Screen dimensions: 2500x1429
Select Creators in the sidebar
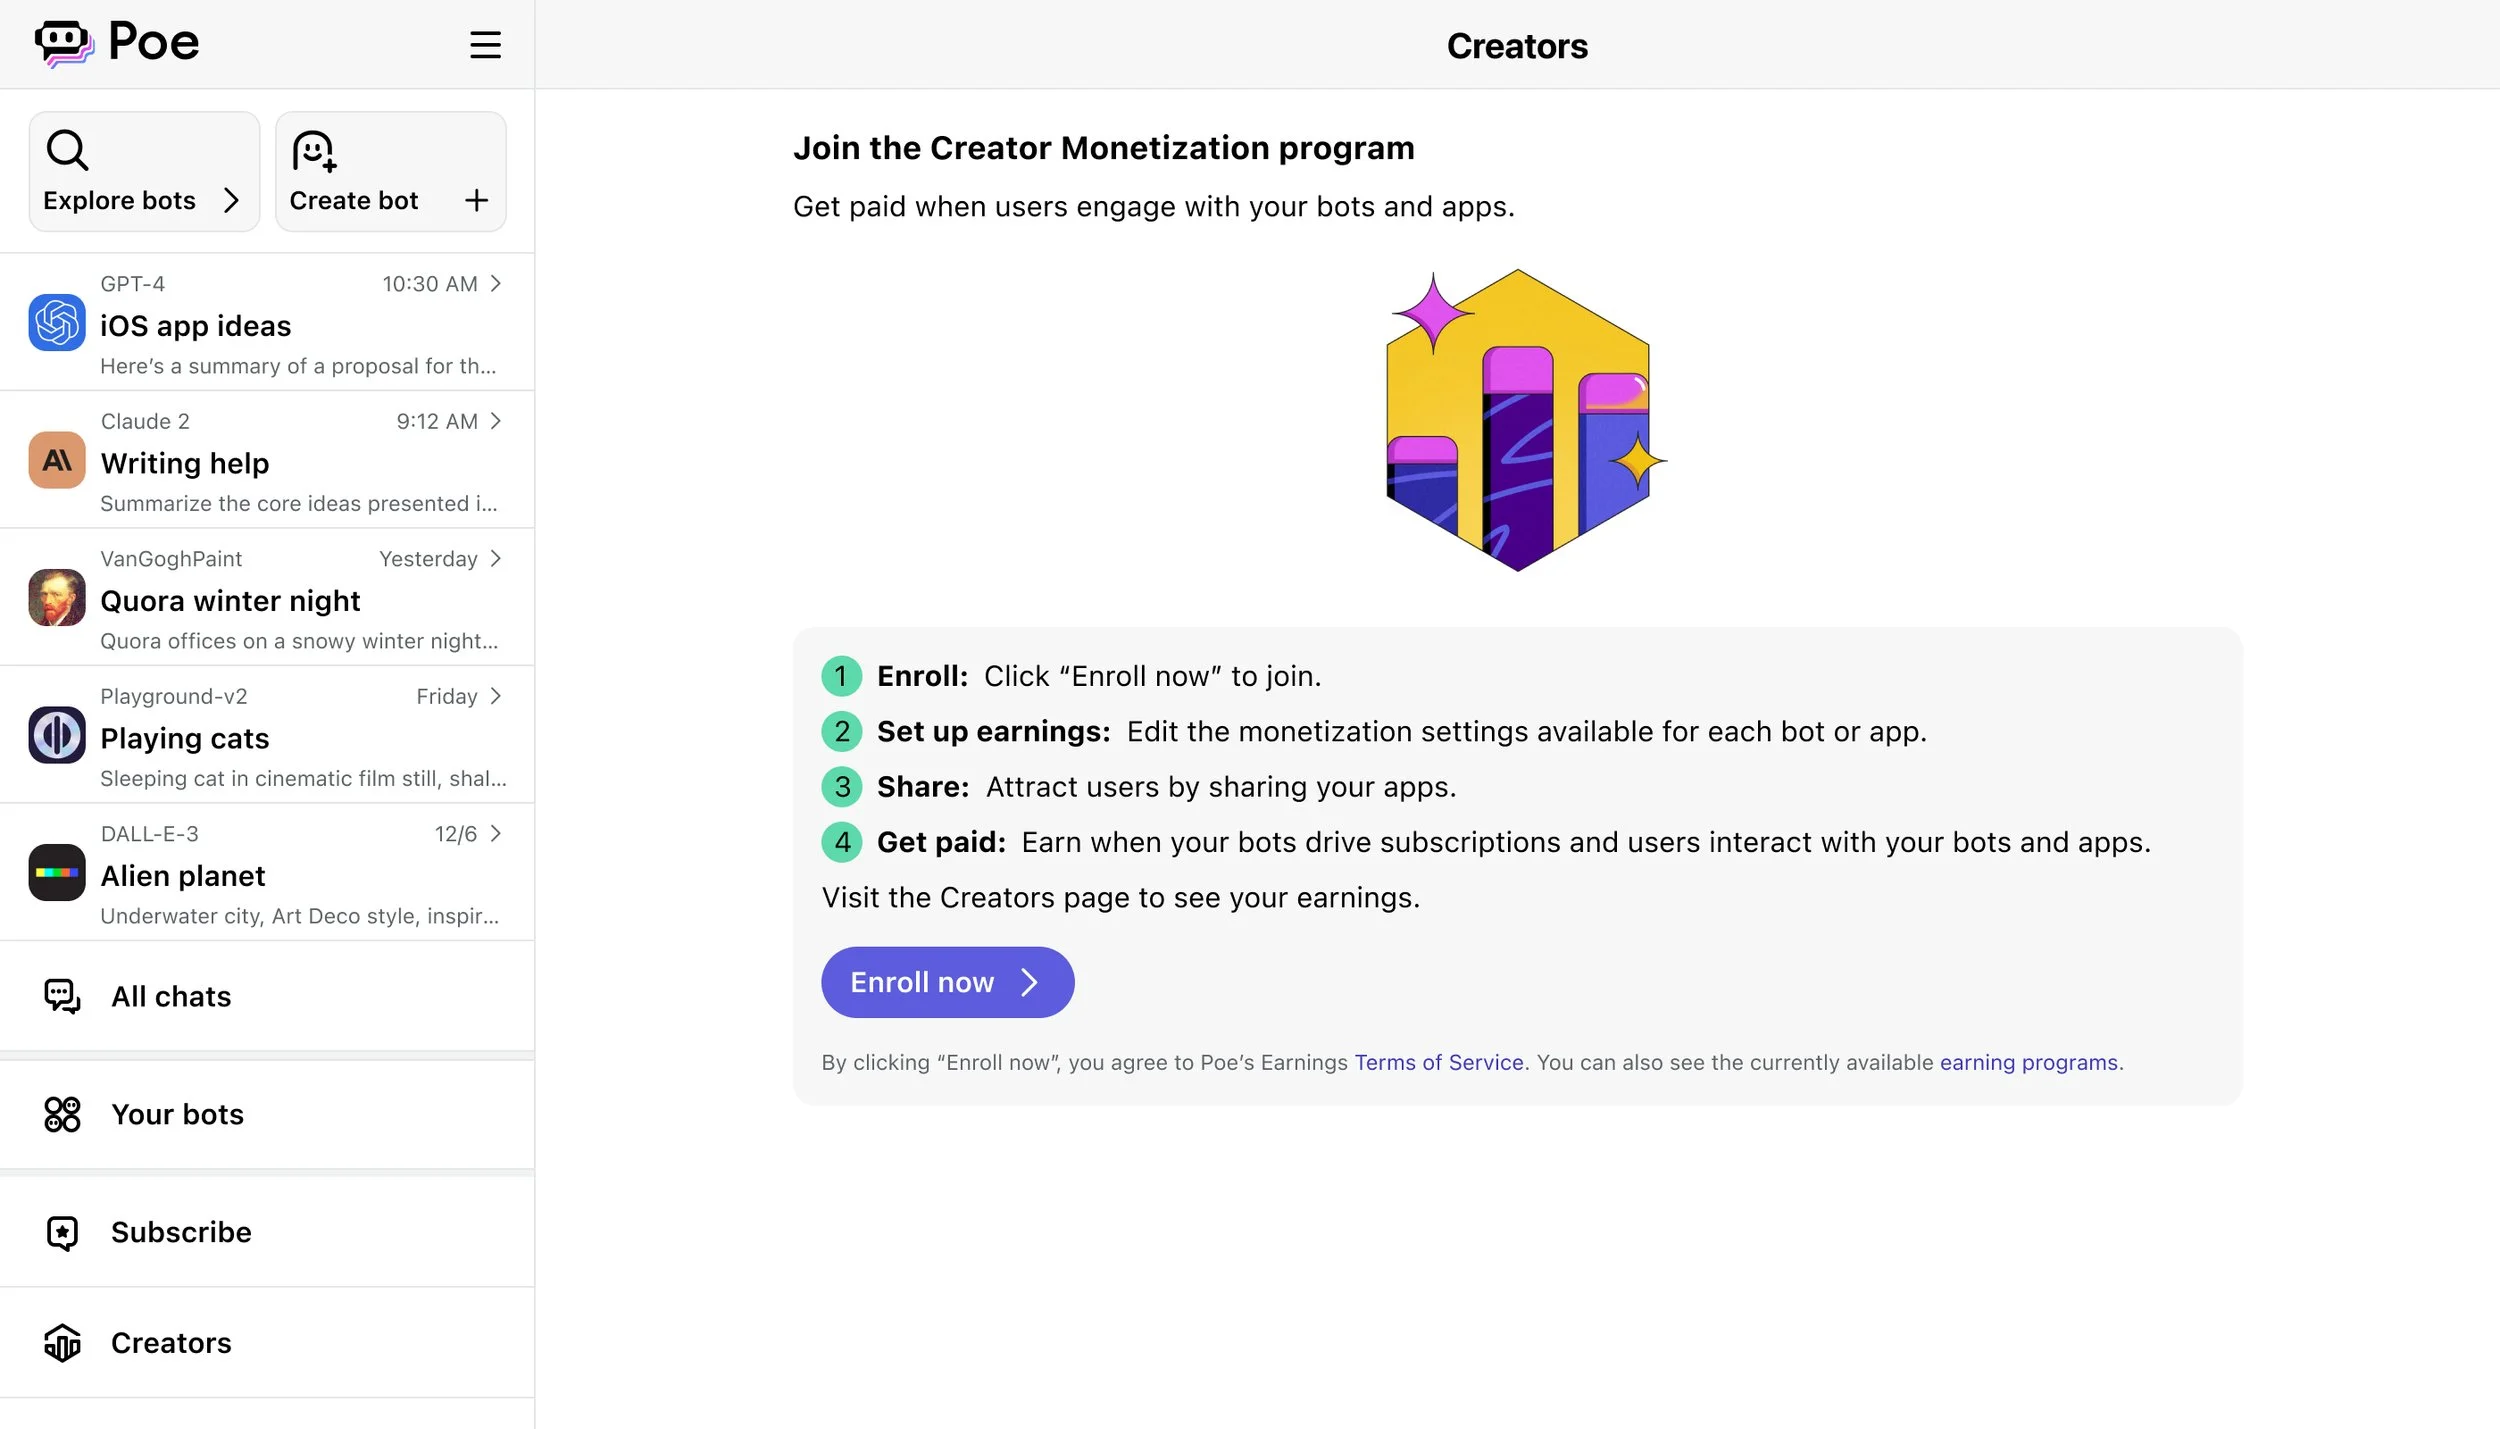point(171,1343)
